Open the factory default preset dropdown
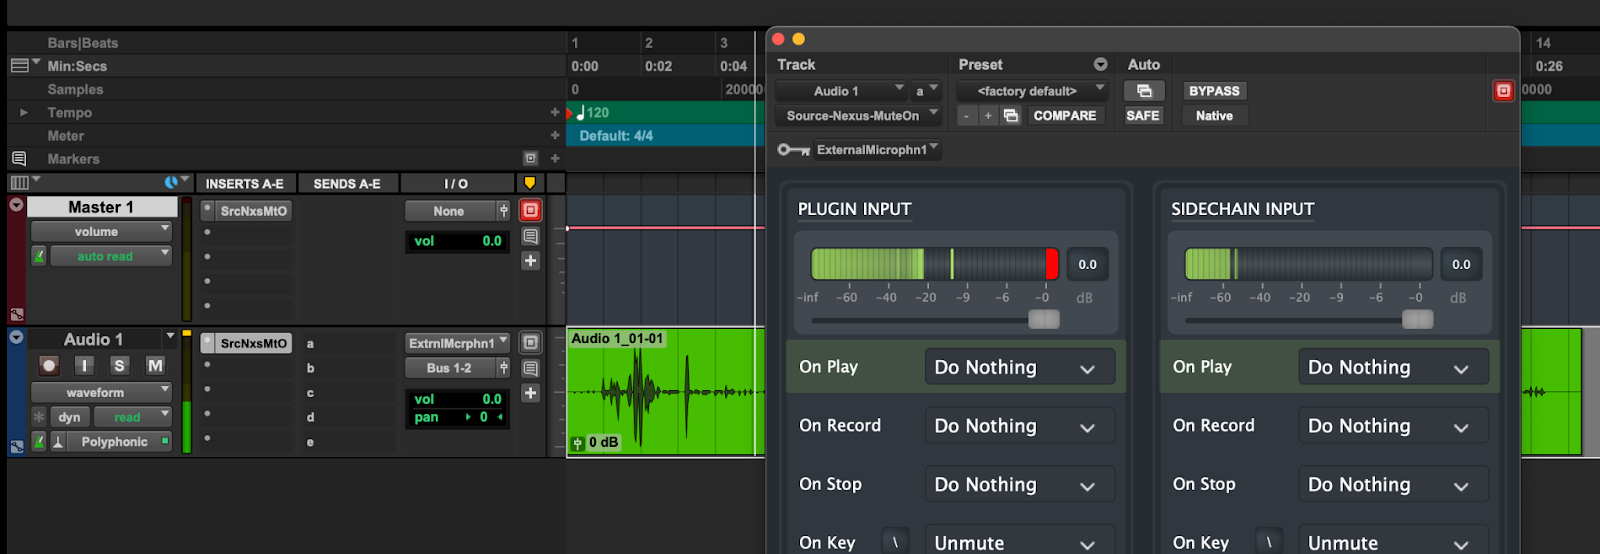 (1031, 91)
